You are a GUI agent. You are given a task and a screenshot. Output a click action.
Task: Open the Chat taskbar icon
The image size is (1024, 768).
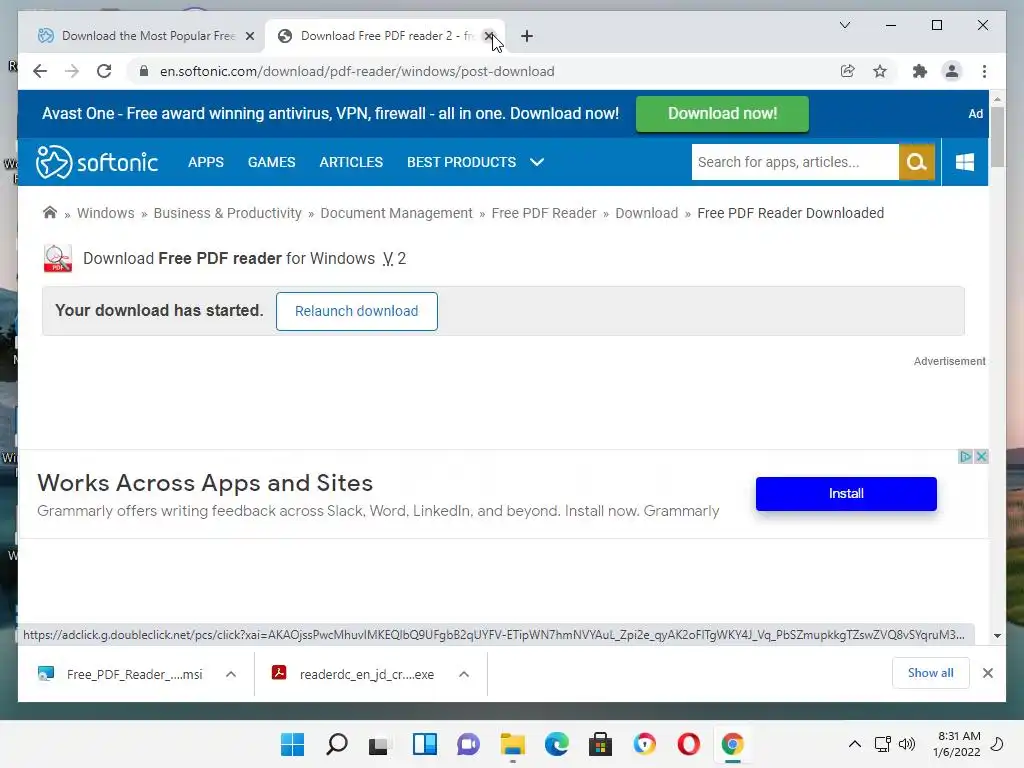(x=468, y=744)
